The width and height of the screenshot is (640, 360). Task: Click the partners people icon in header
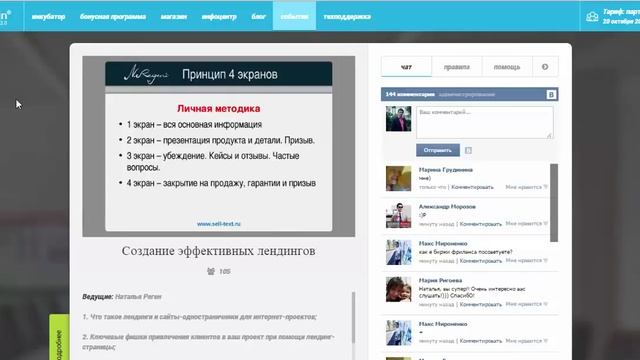click(x=592, y=17)
